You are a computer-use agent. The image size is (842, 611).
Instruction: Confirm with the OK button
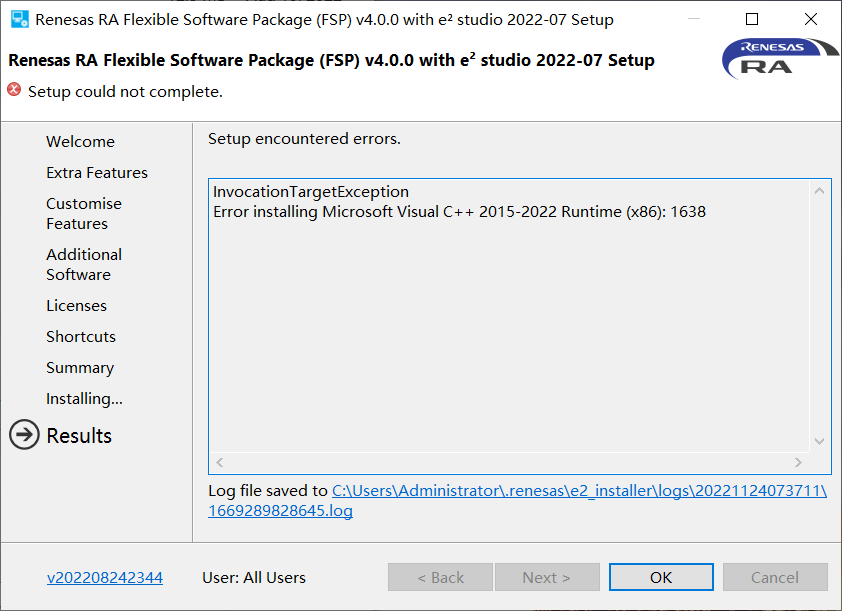tap(661, 577)
